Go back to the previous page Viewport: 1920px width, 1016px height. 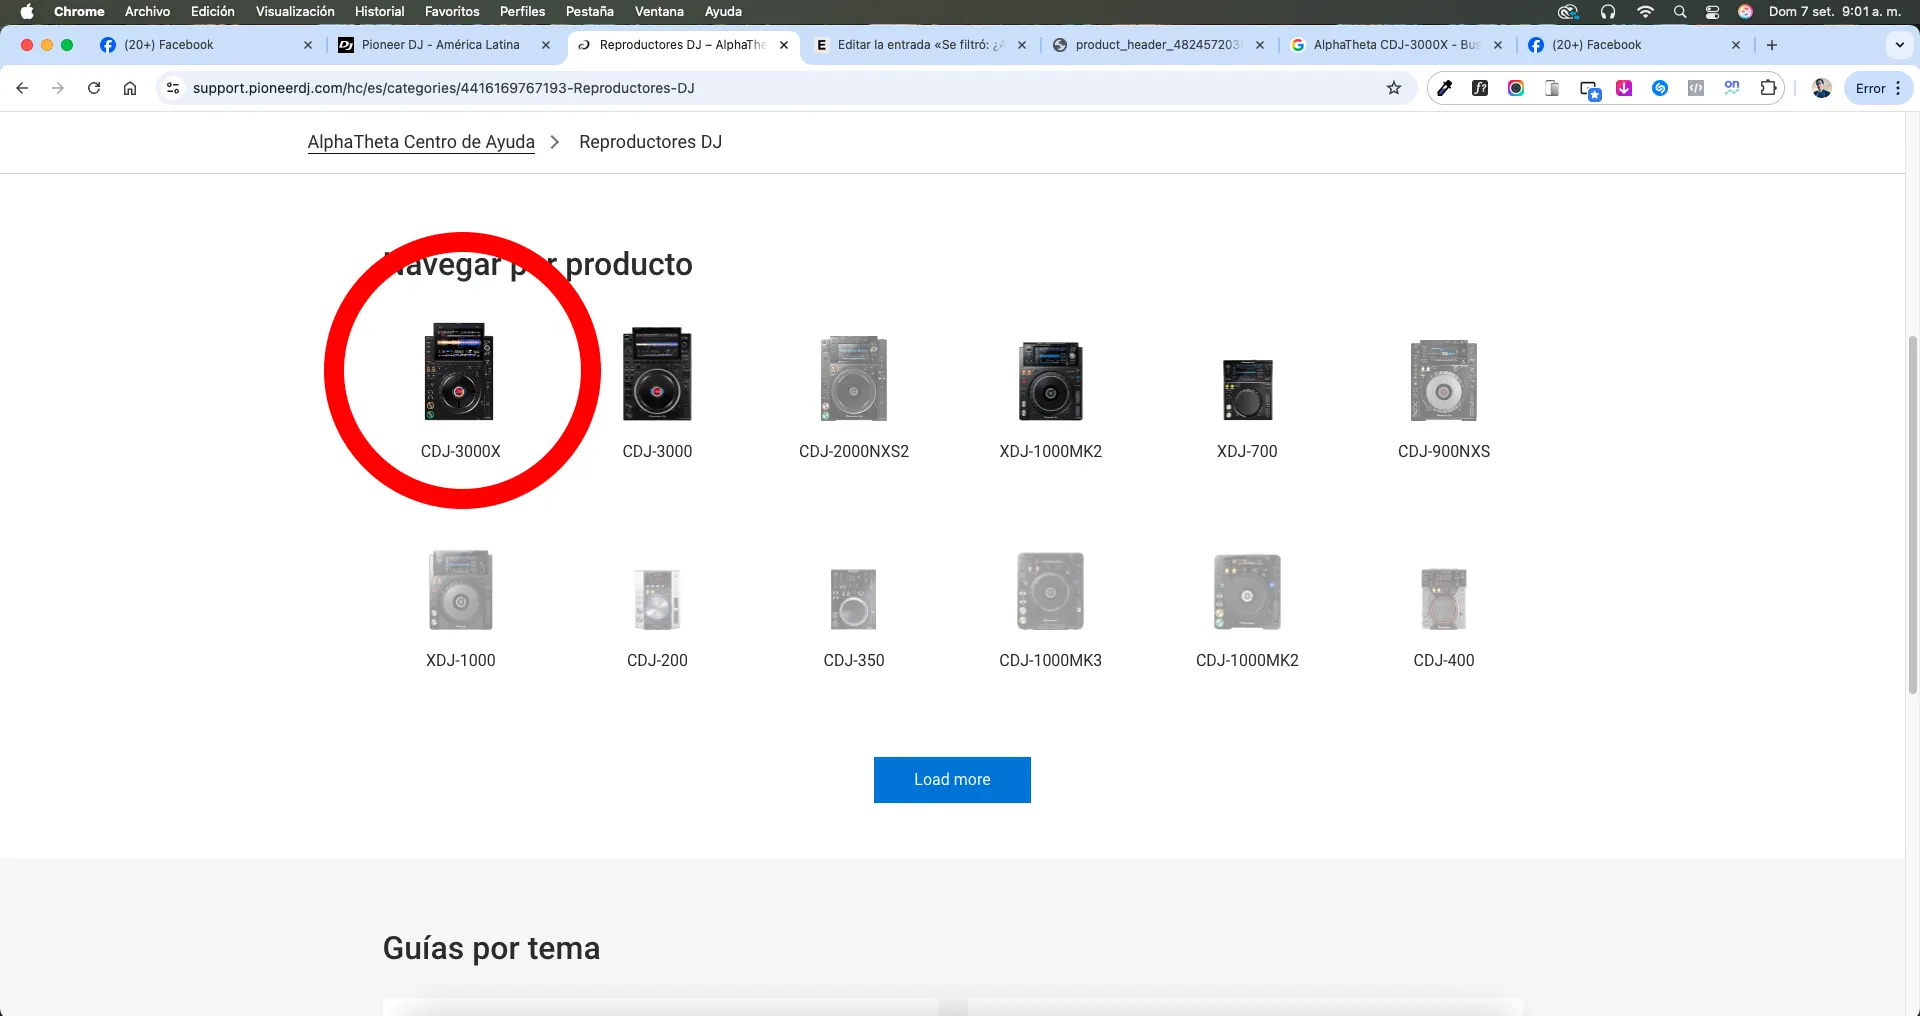(x=22, y=88)
